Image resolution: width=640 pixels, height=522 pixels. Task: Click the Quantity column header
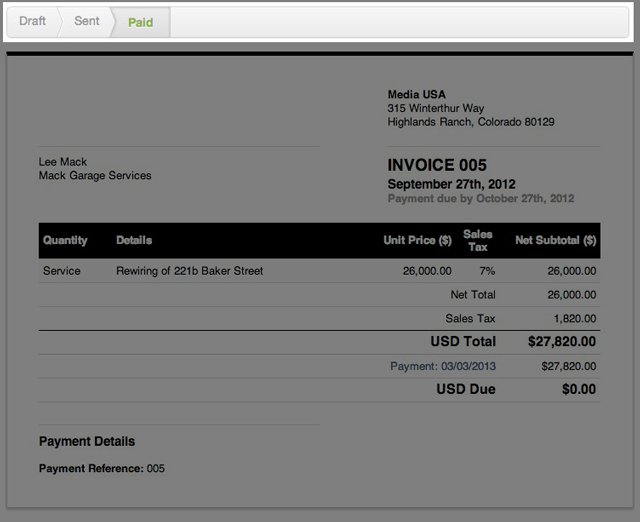[x=65, y=240]
